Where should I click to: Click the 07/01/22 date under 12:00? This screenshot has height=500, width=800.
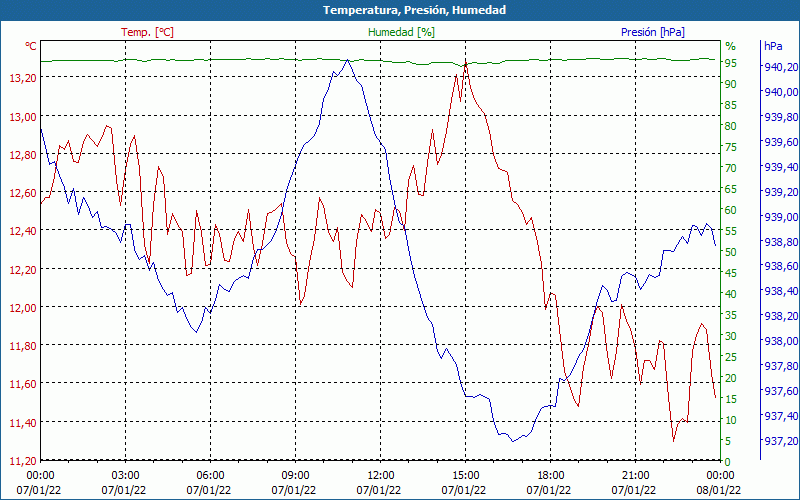tap(379, 490)
